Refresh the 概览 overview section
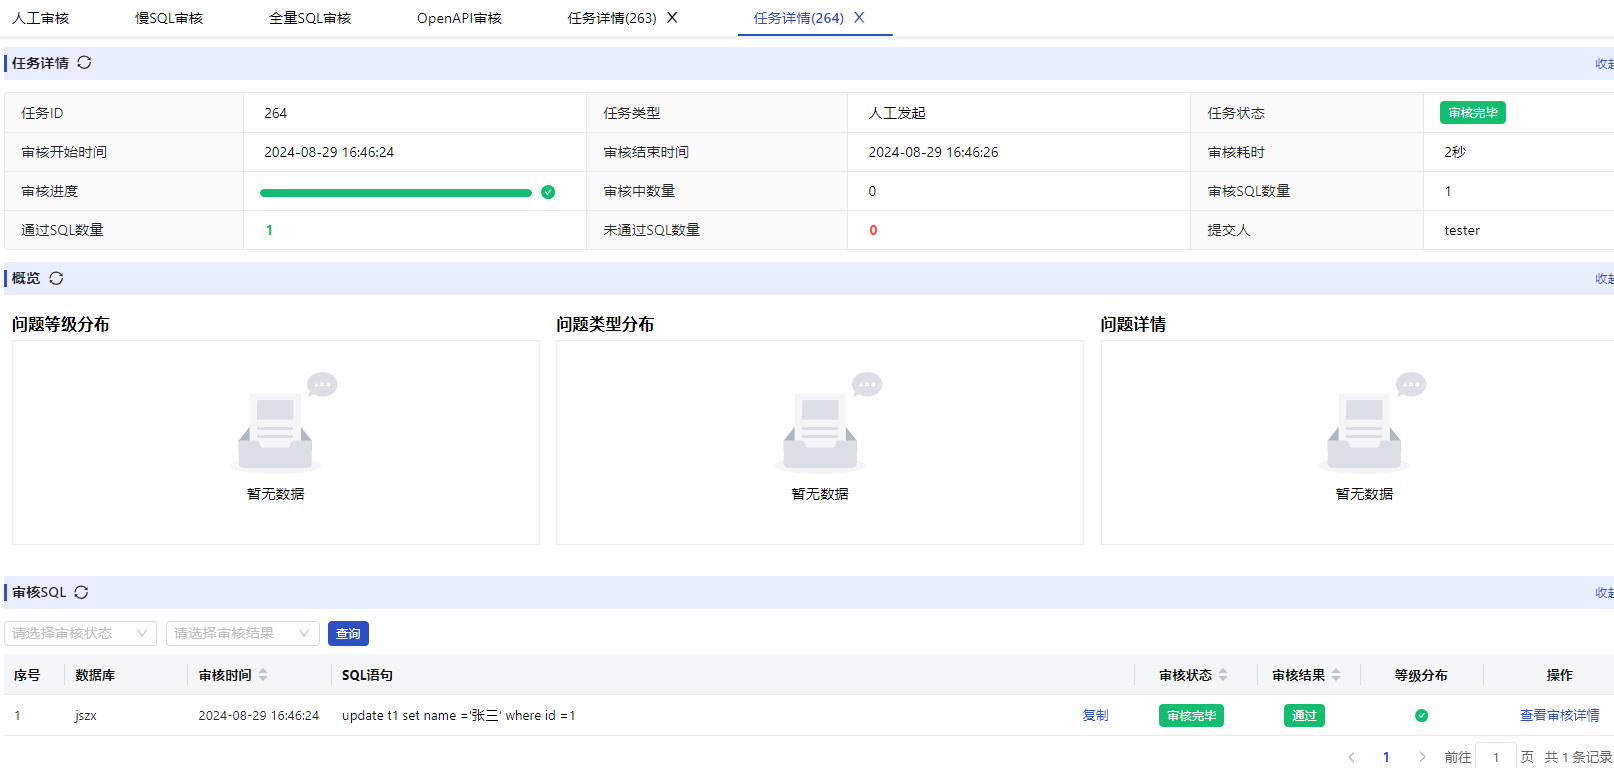The width and height of the screenshot is (1614, 768). click(56, 278)
